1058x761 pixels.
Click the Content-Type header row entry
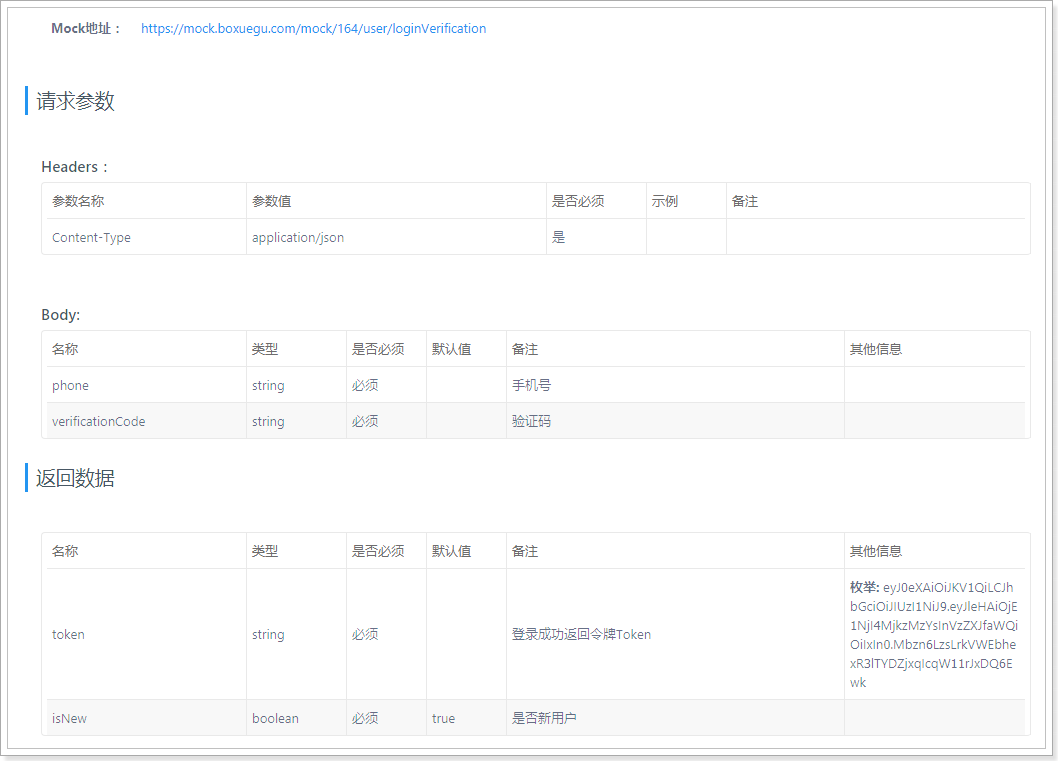[90, 237]
